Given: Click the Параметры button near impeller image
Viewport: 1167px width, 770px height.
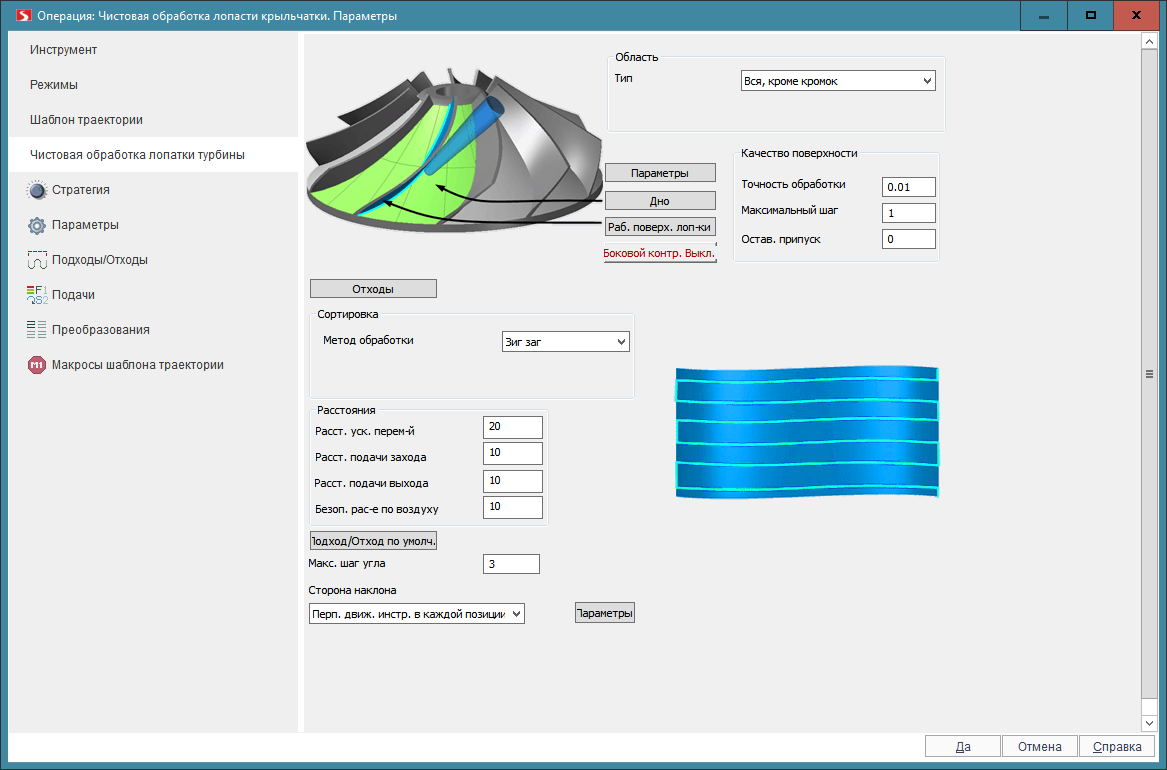Looking at the screenshot, I should 660,173.
